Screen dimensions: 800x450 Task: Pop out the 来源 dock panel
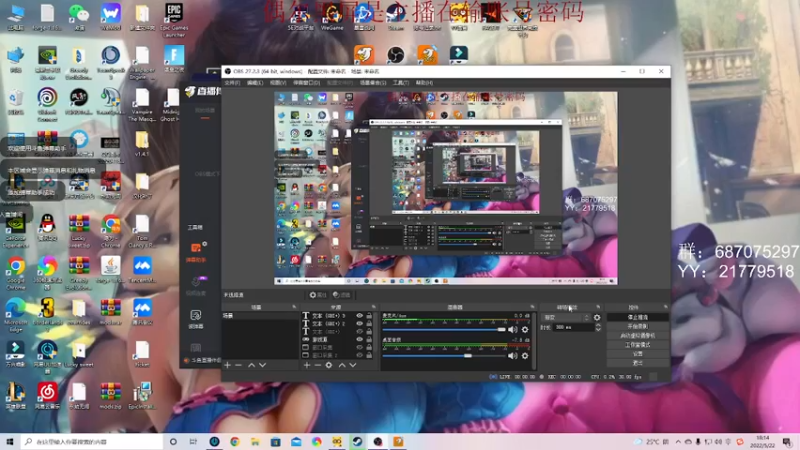tap(374, 307)
